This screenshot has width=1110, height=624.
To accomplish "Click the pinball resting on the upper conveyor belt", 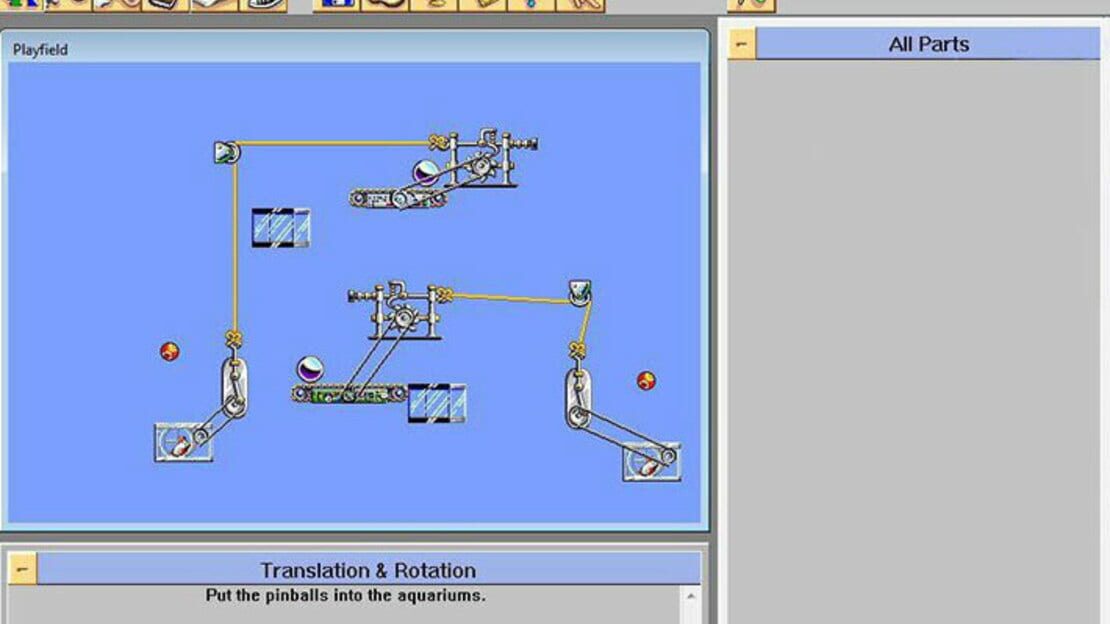I will pyautogui.click(x=426, y=172).
